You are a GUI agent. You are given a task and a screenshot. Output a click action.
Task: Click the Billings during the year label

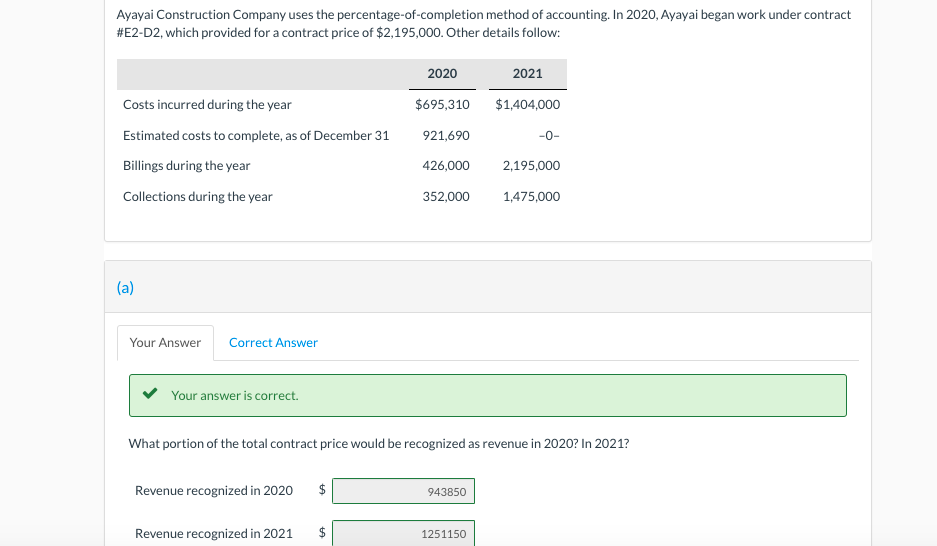(x=186, y=166)
